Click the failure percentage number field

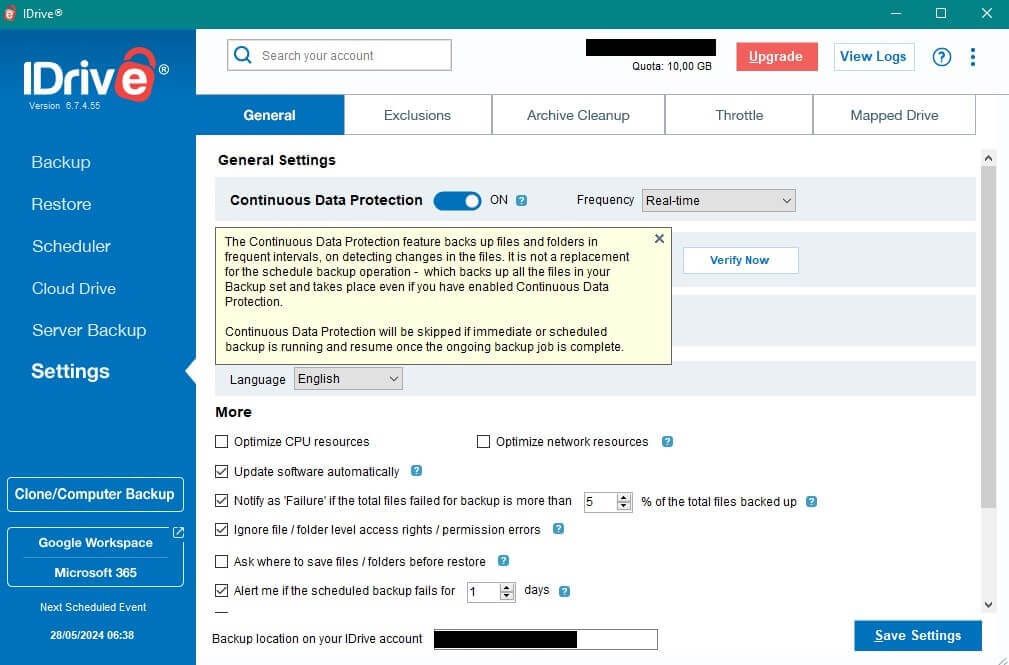(x=600, y=502)
